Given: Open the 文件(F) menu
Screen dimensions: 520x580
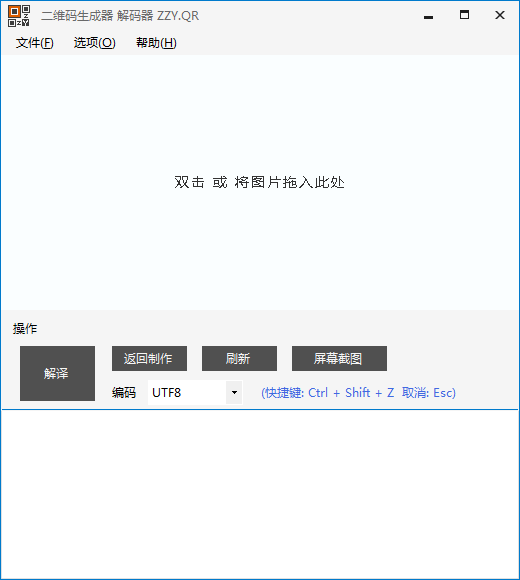Looking at the screenshot, I should coord(34,43).
